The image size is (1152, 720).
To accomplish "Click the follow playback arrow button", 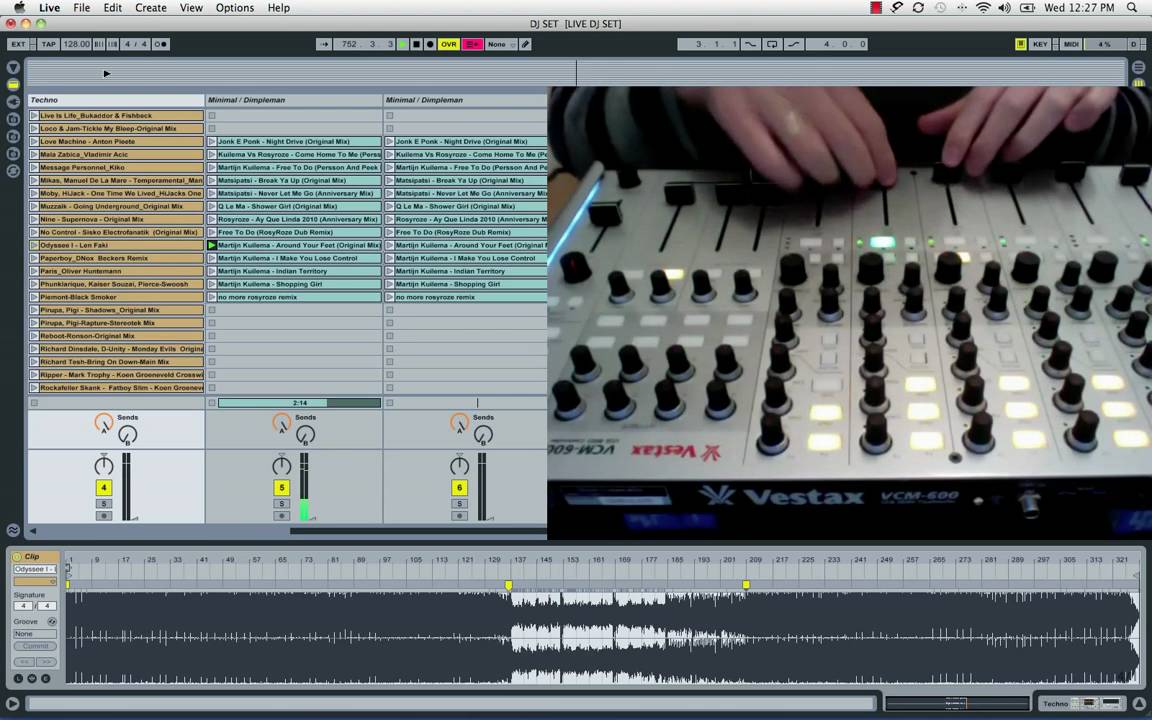I will pyautogui.click(x=324, y=44).
